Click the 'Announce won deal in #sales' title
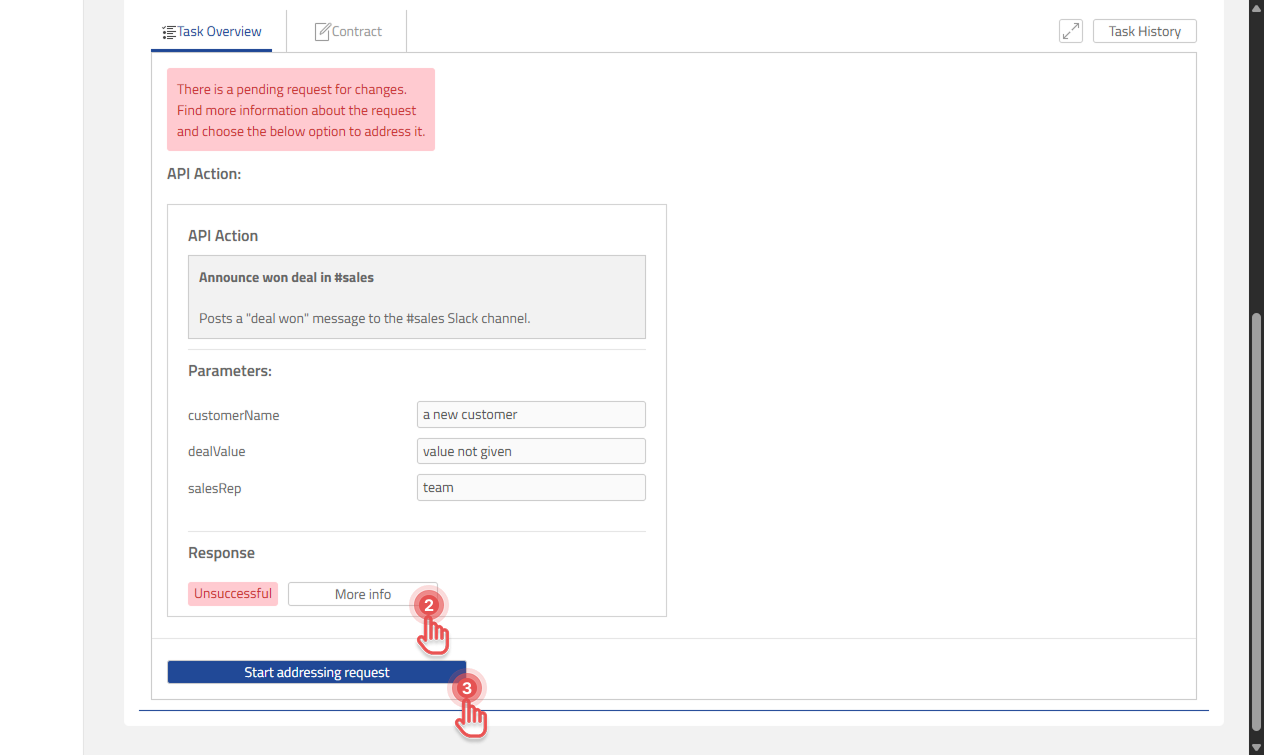The width and height of the screenshot is (1264, 755). point(286,277)
